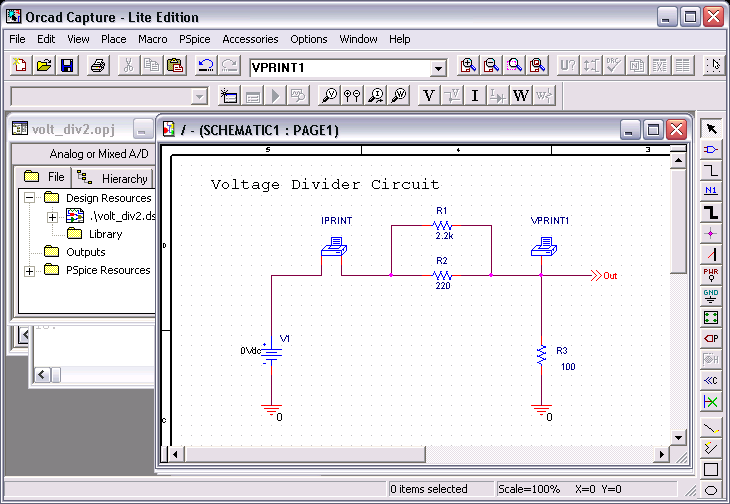Open the Place menu
730x504 pixels.
tap(114, 39)
